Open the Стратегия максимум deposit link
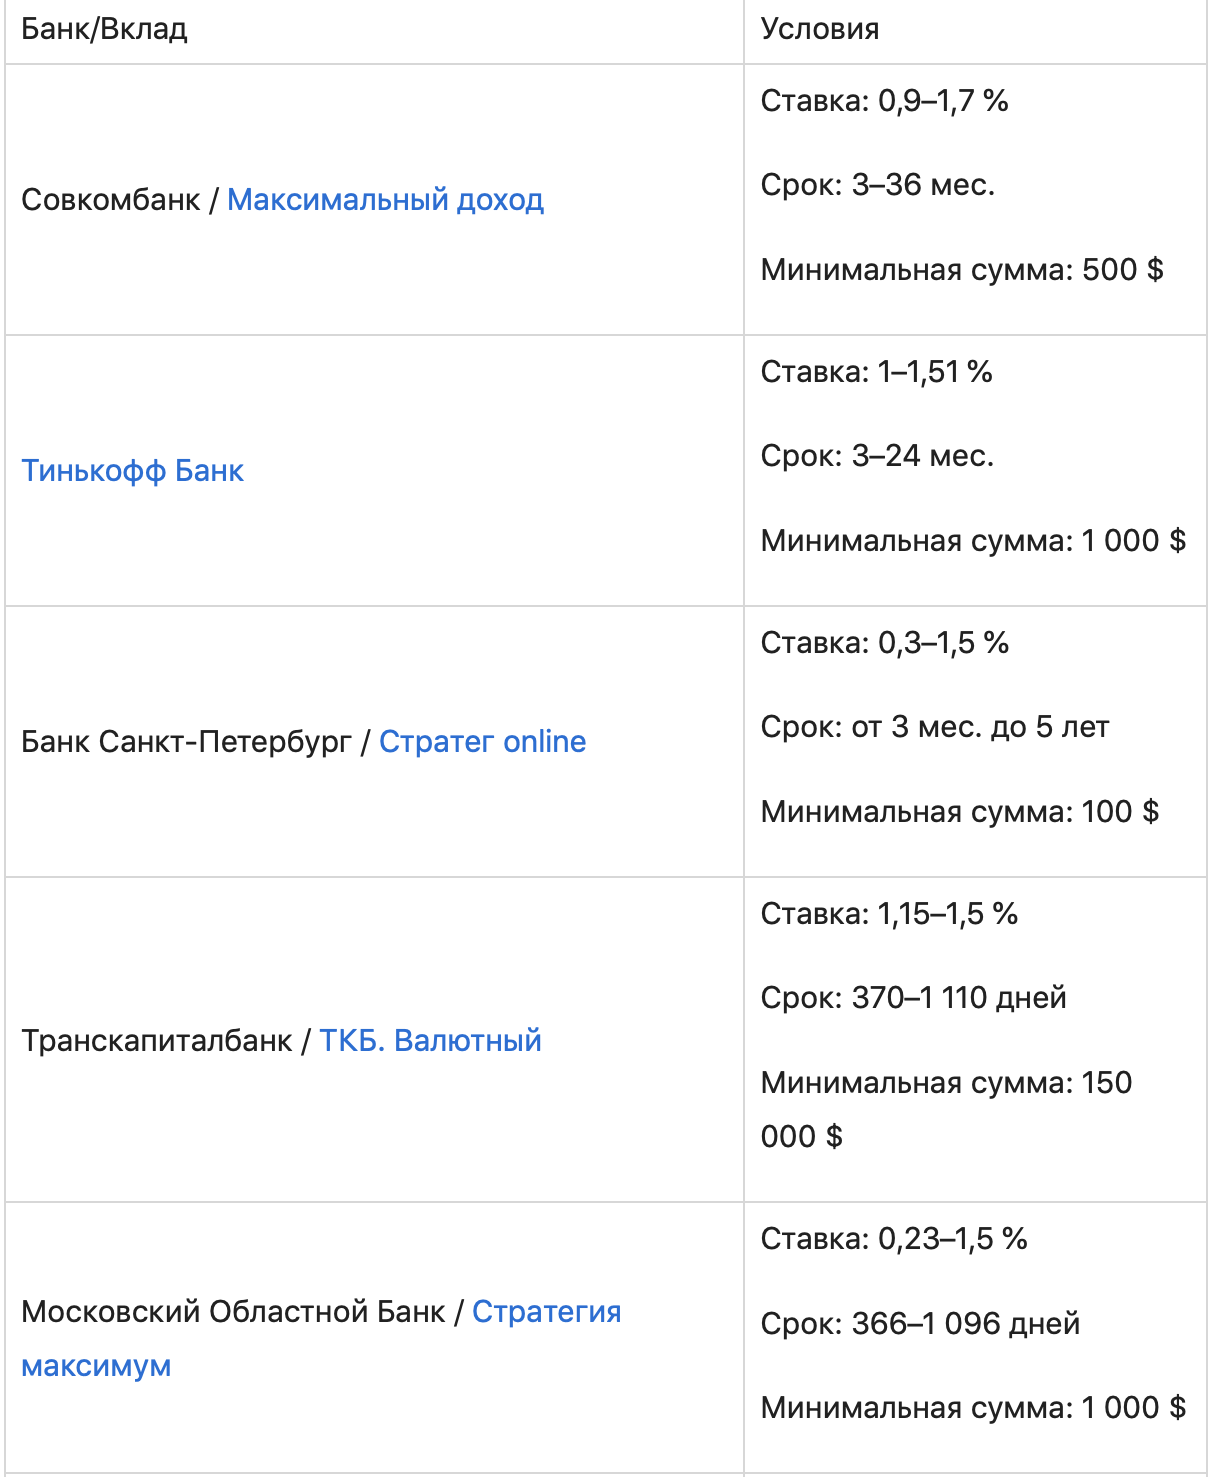The height and width of the screenshot is (1477, 1212). (546, 1312)
